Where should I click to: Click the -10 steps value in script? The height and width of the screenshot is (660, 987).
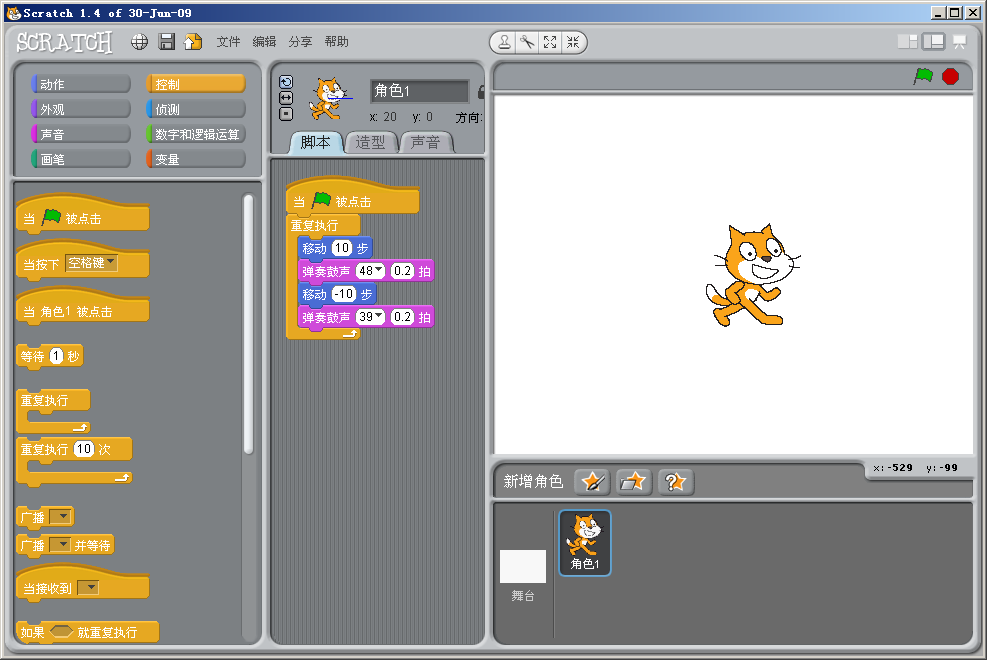click(x=344, y=294)
